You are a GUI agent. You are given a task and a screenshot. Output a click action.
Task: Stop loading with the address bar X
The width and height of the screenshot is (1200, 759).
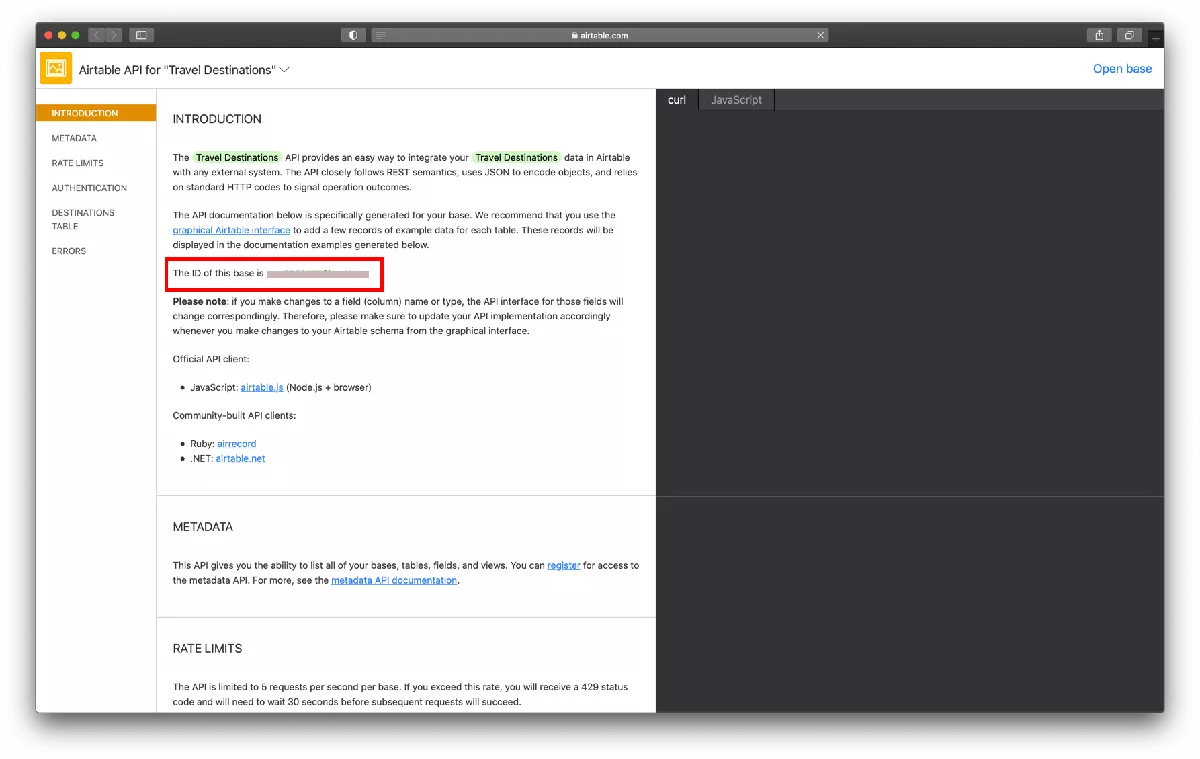tap(821, 35)
